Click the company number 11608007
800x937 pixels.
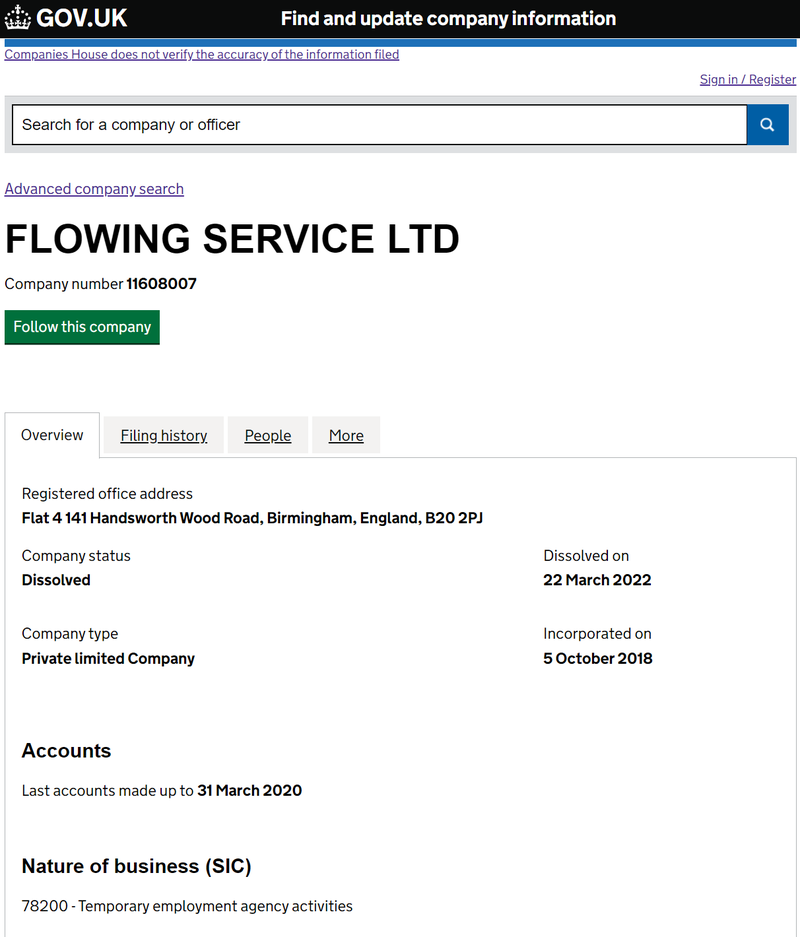tap(161, 284)
